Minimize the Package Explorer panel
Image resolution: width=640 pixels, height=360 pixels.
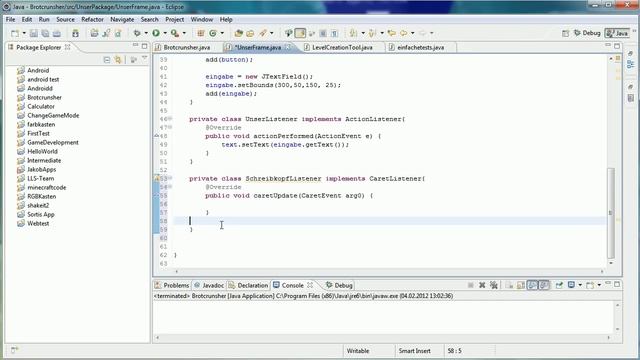(136, 46)
